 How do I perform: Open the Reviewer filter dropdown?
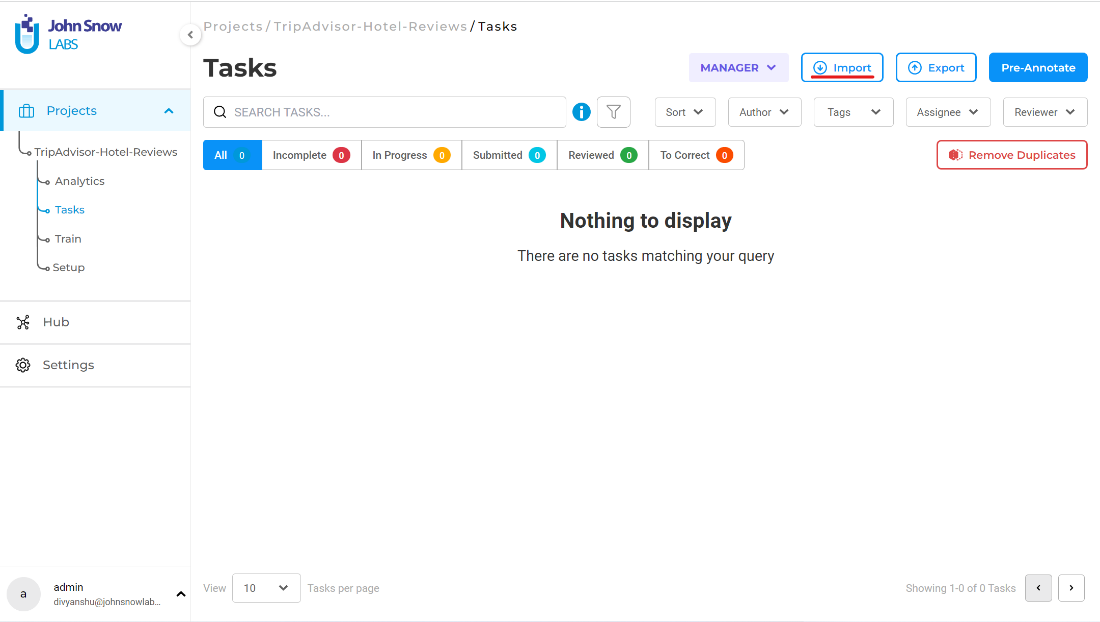pyautogui.click(x=1045, y=112)
